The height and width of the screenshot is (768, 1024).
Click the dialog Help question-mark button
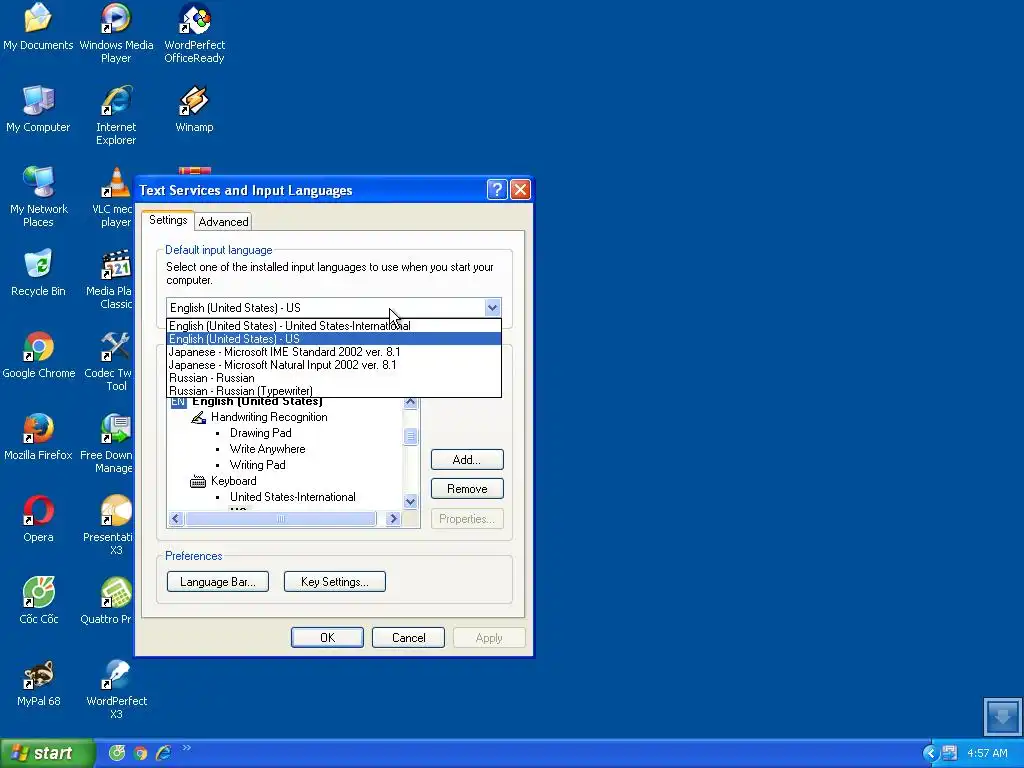[497, 190]
